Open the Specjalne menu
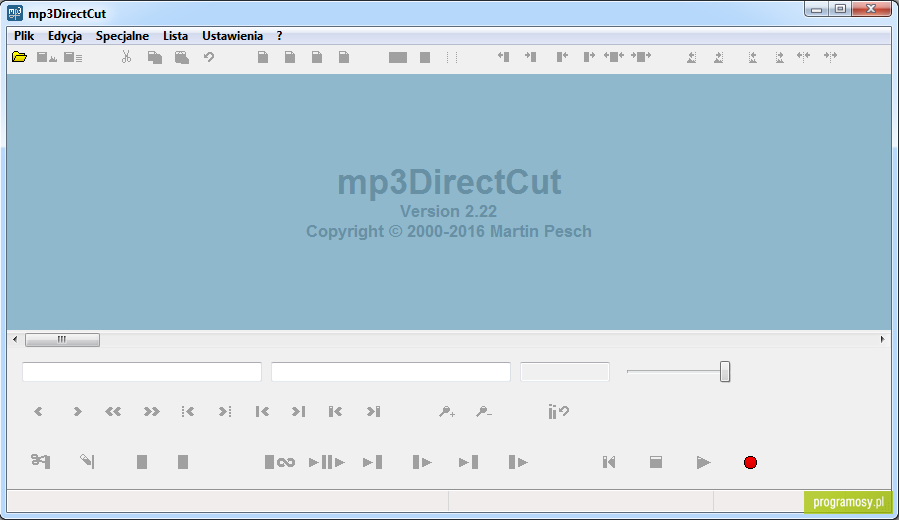Image resolution: width=899 pixels, height=520 pixels. (122, 36)
